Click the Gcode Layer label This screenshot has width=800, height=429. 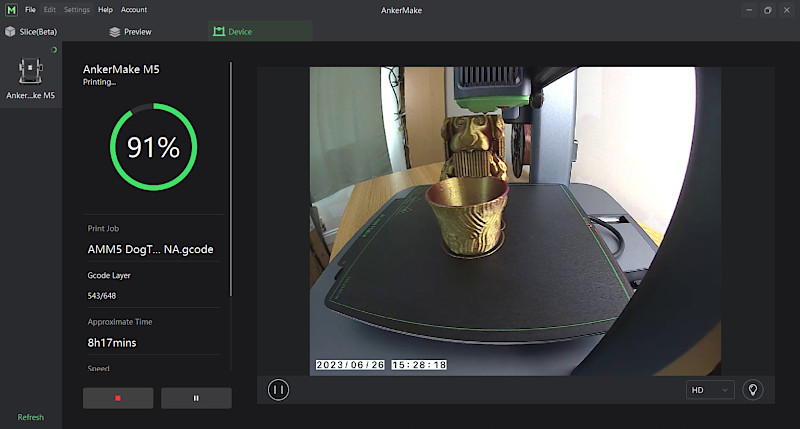click(x=109, y=275)
